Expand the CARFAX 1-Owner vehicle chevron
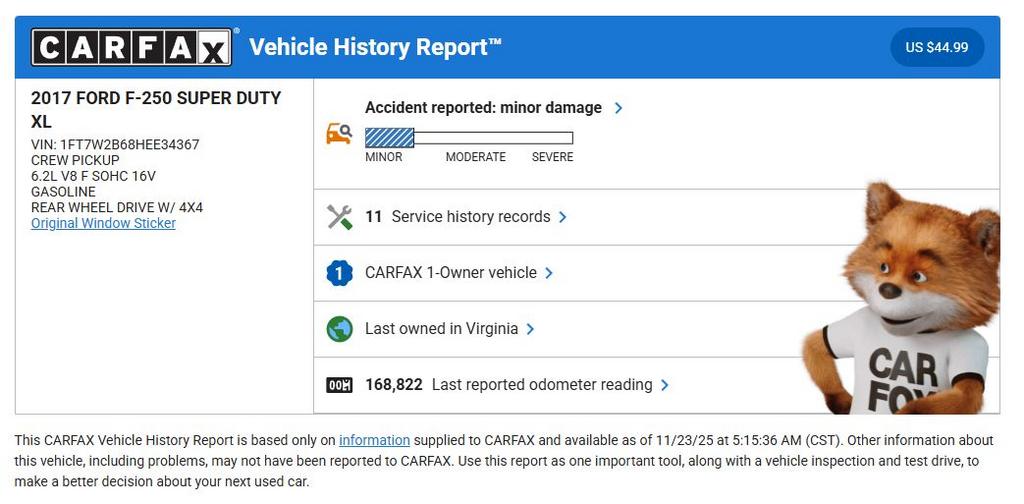Viewport: 1024px width, 504px height. (549, 273)
